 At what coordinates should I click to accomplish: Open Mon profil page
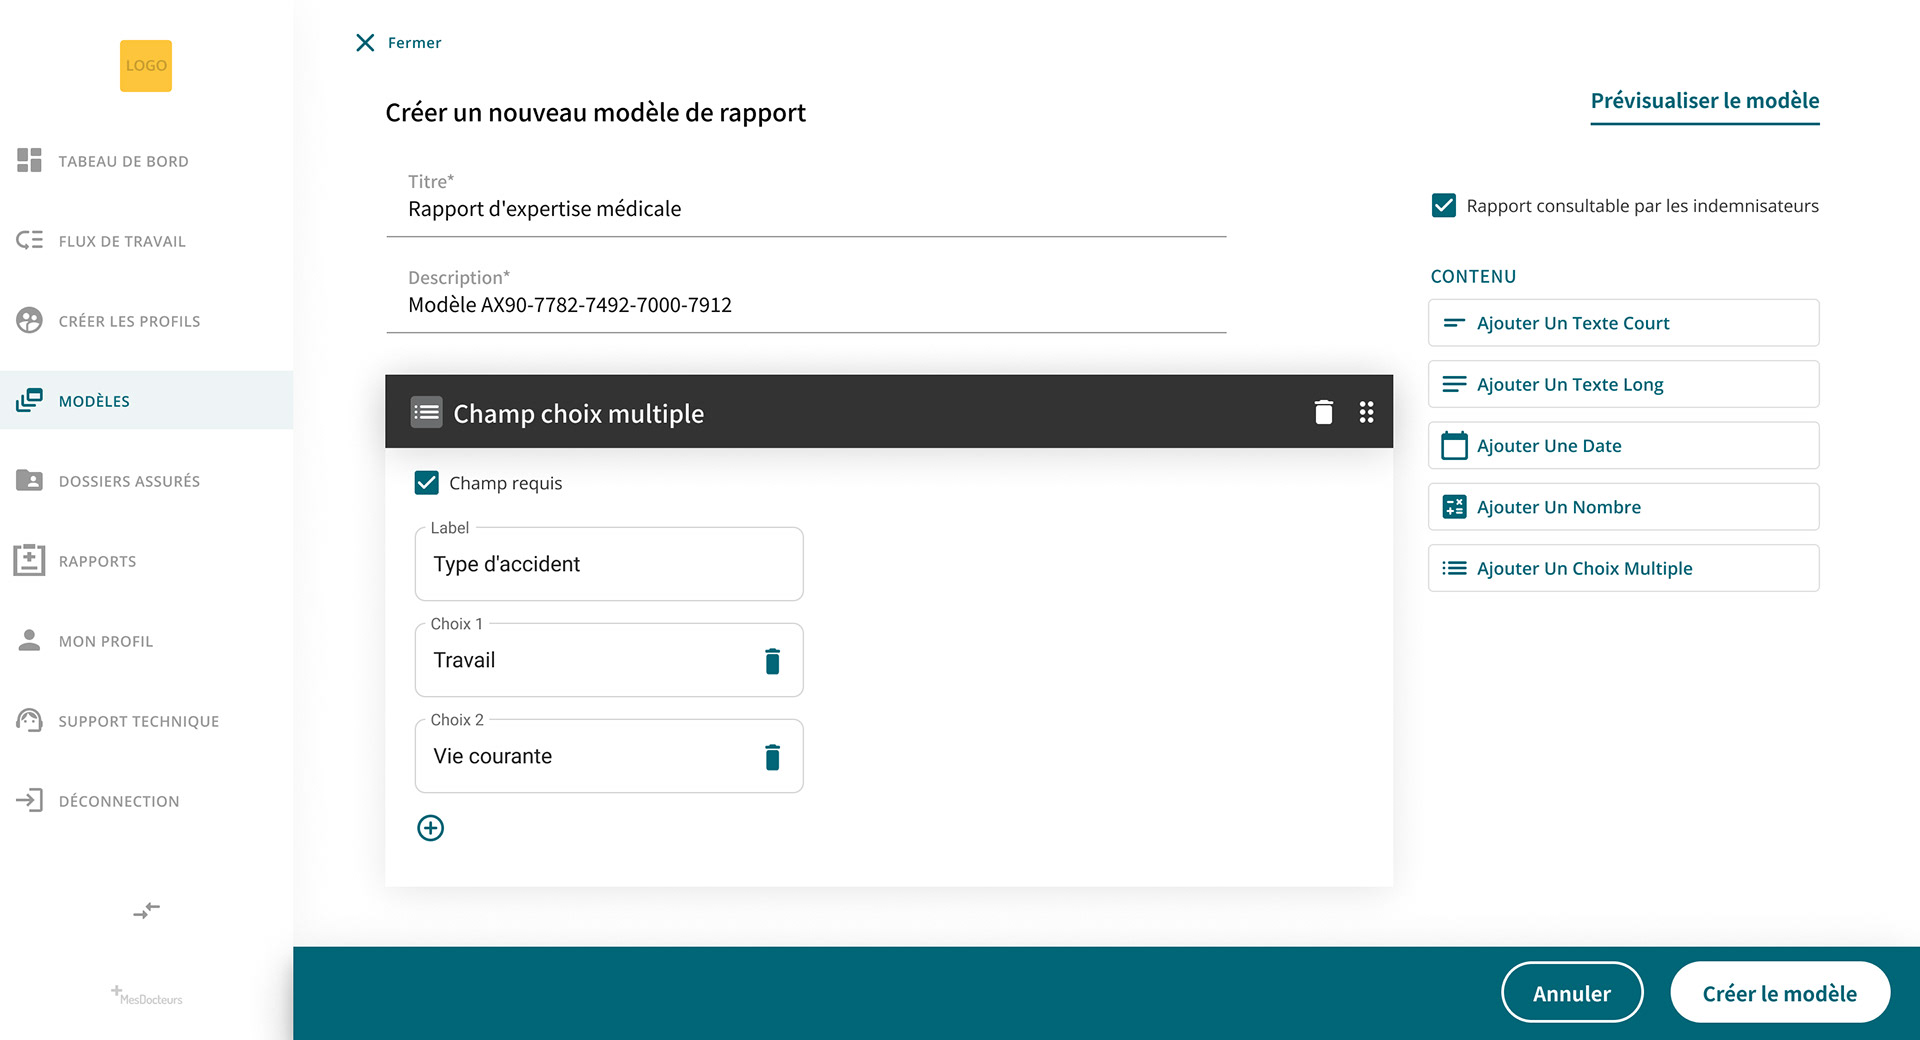click(x=146, y=640)
